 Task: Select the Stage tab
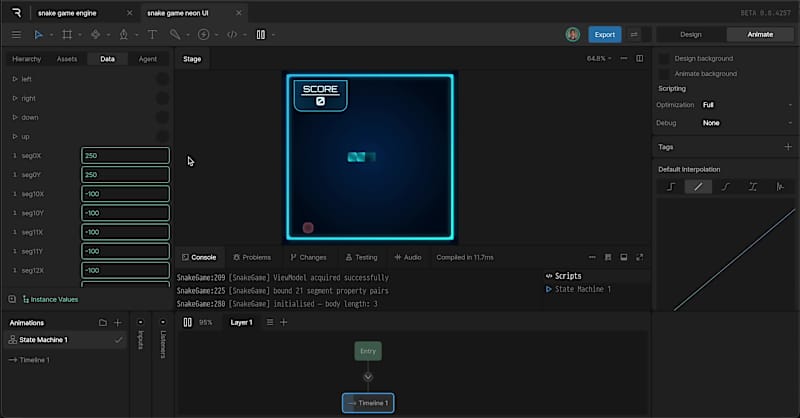(x=192, y=59)
